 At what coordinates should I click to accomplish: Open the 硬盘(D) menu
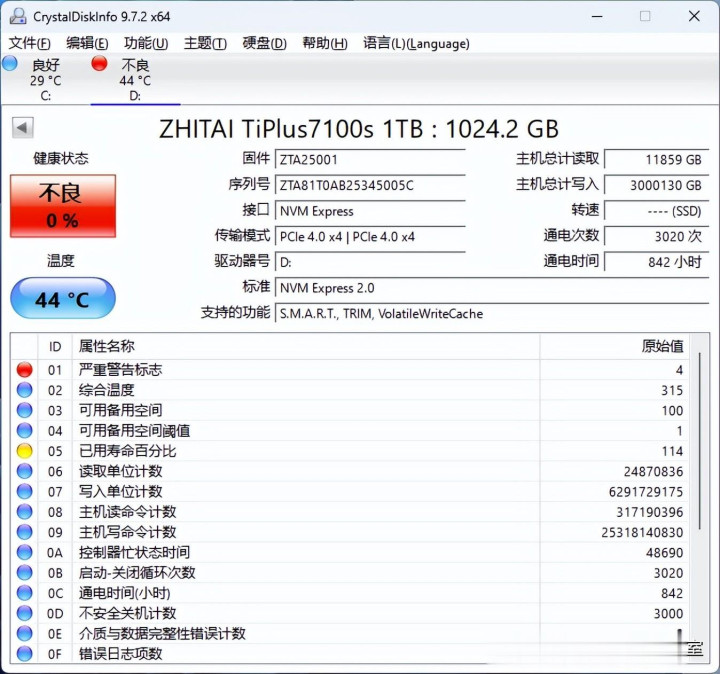(264, 43)
